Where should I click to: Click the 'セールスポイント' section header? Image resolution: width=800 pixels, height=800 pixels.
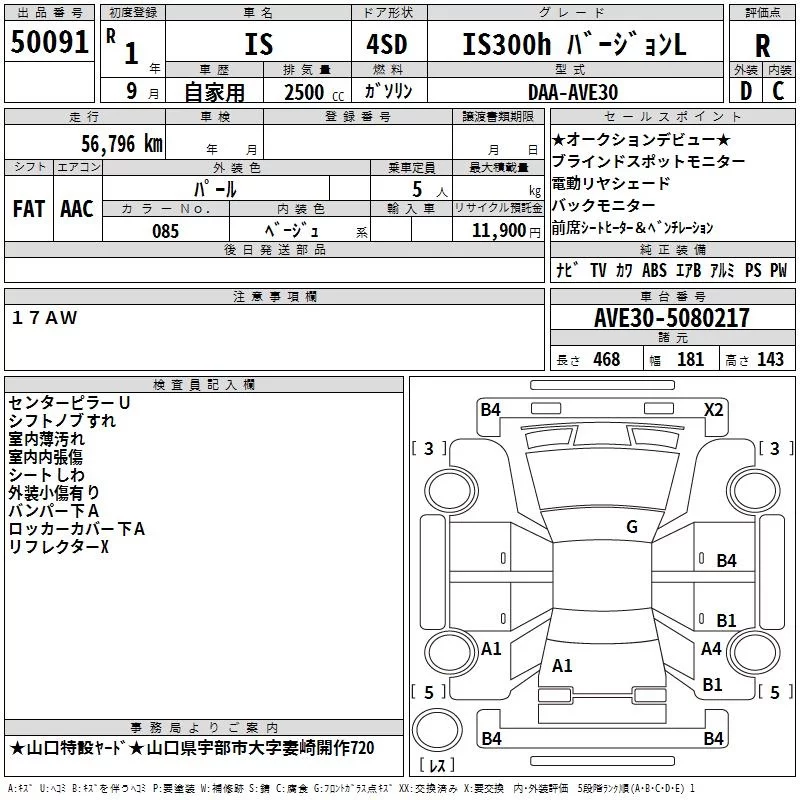pos(672,117)
